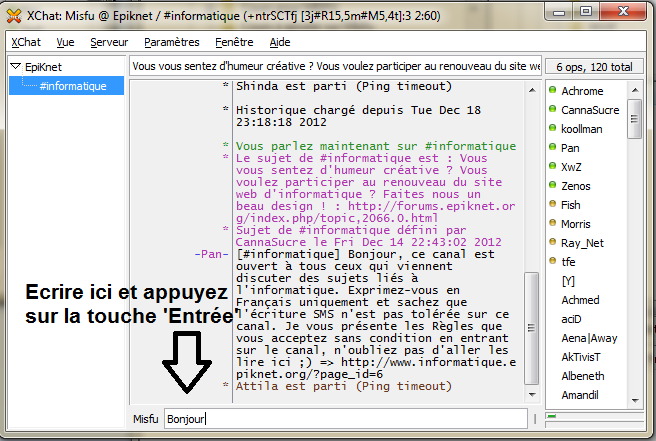This screenshot has height=441, width=656.
Task: Select user AkTivisT in user list
Action: tap(581, 357)
